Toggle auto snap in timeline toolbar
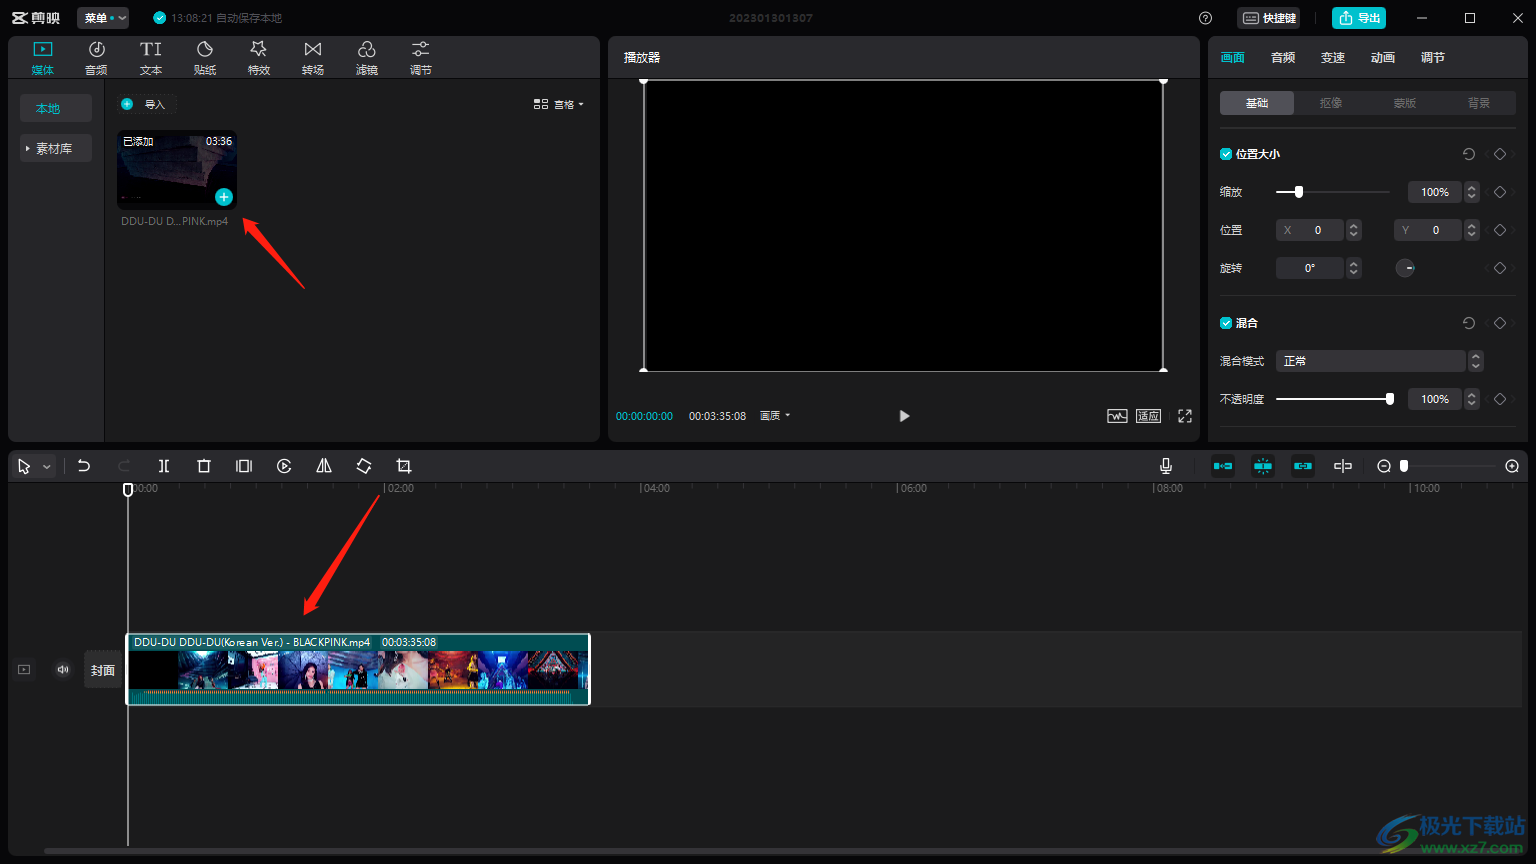The height and width of the screenshot is (864, 1536). (1263, 466)
